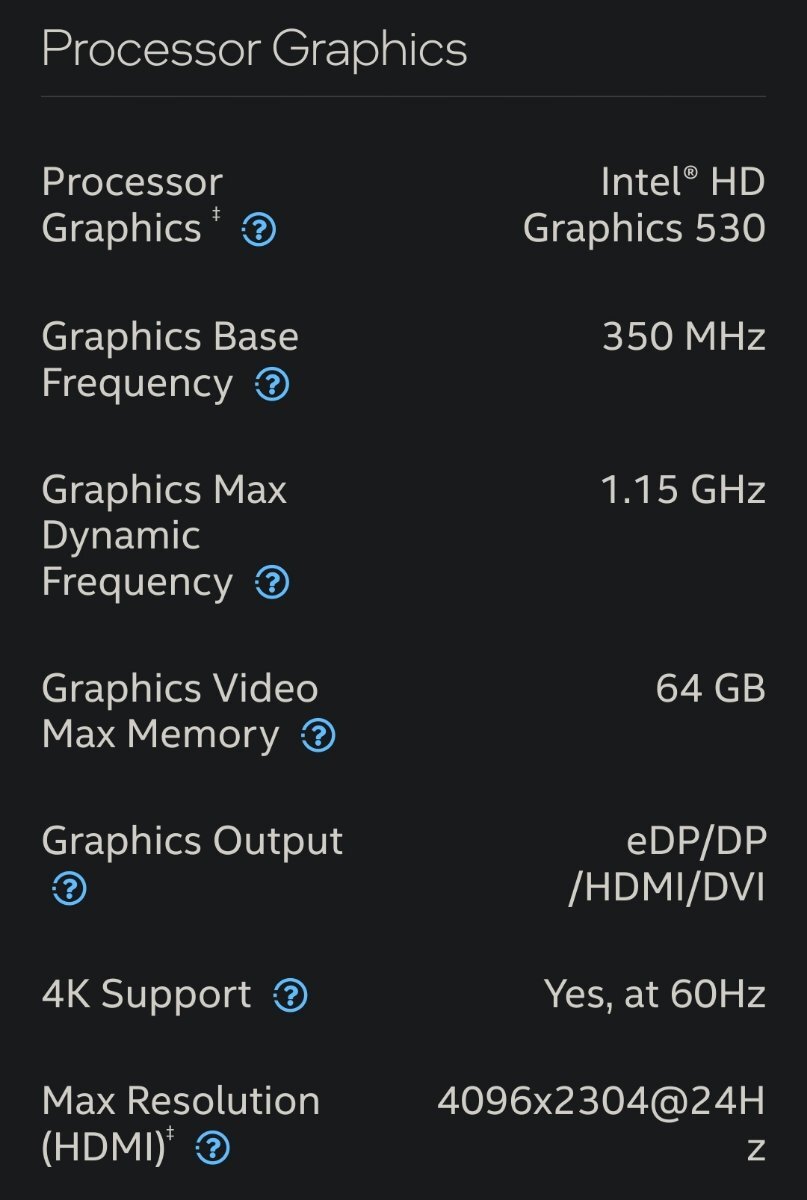Click the Max Resolution (HDMI) label

[x=181, y=1125]
